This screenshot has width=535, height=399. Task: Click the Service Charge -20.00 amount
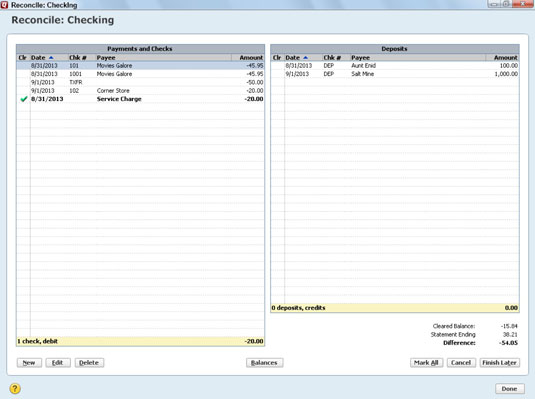click(x=254, y=99)
